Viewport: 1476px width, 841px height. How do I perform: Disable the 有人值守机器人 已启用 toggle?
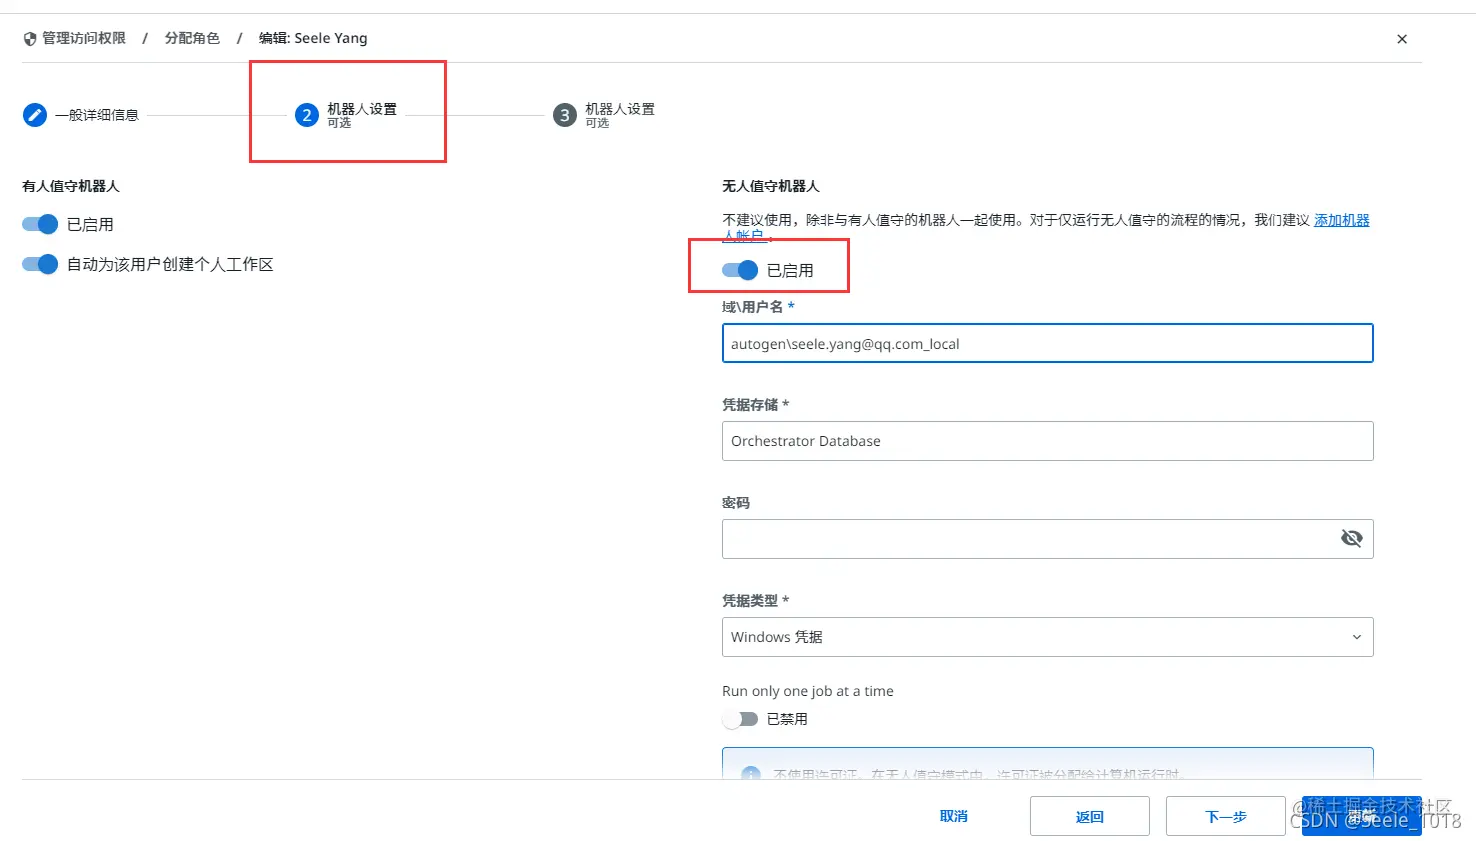38,224
